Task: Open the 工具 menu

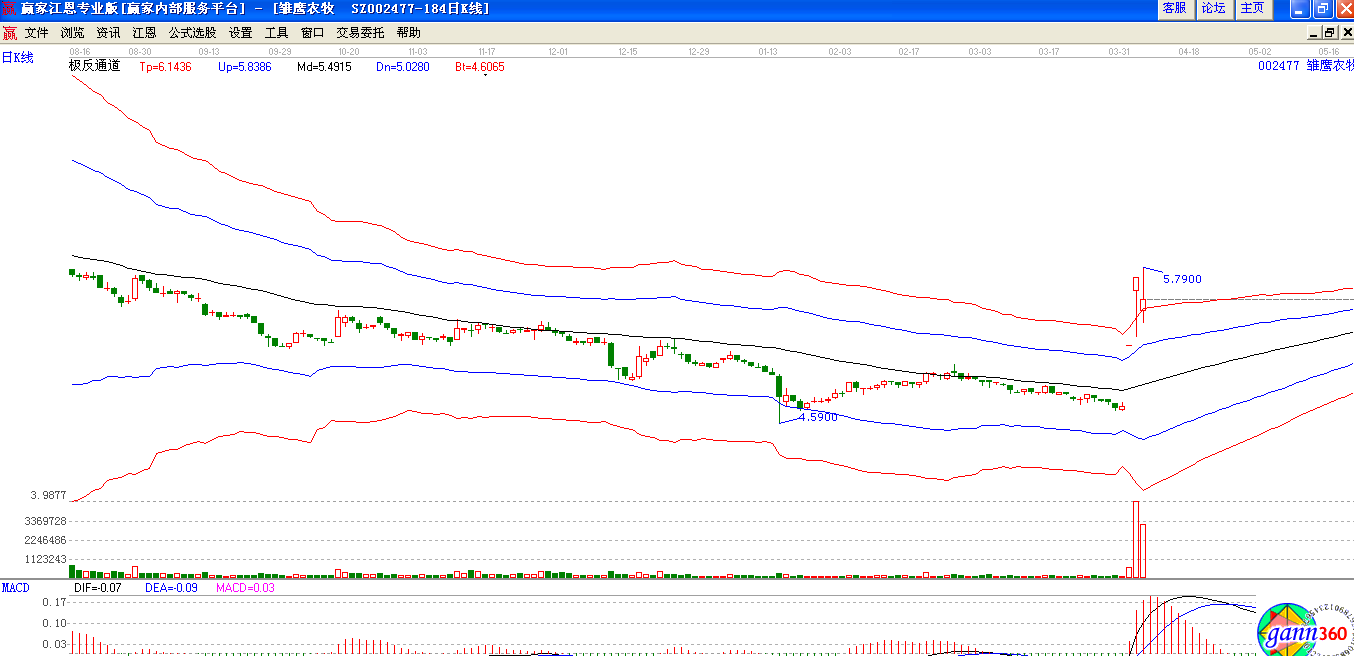Action: click(x=276, y=33)
